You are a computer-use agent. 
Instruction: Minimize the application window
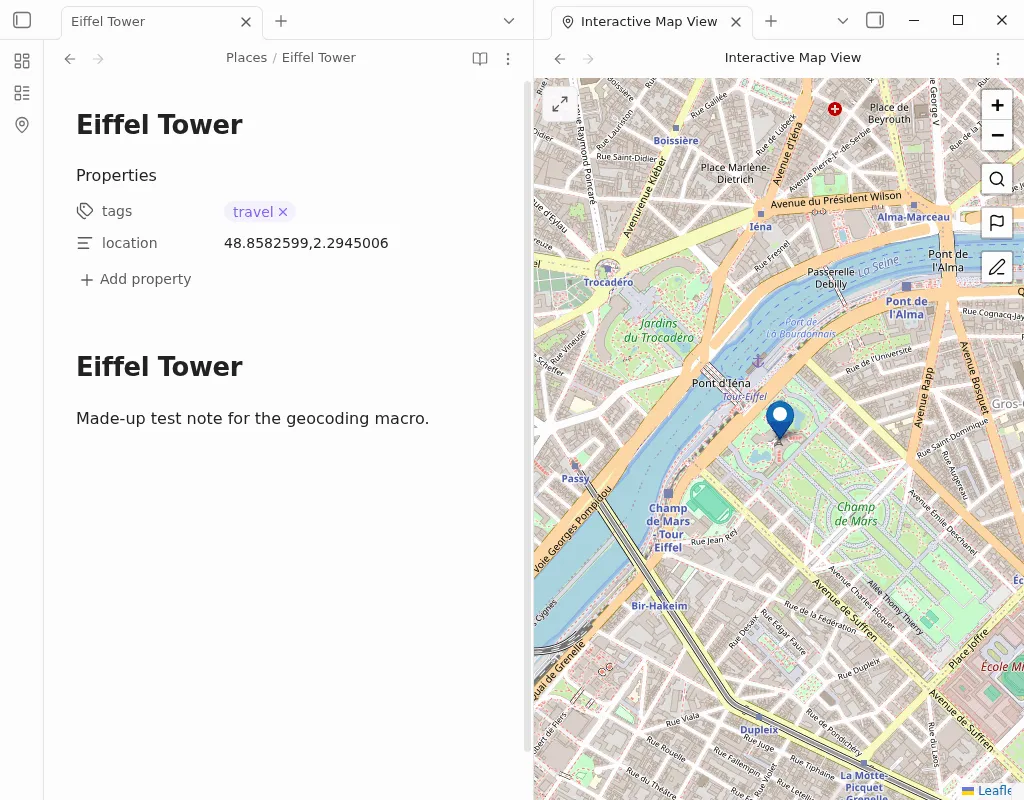coord(914,20)
